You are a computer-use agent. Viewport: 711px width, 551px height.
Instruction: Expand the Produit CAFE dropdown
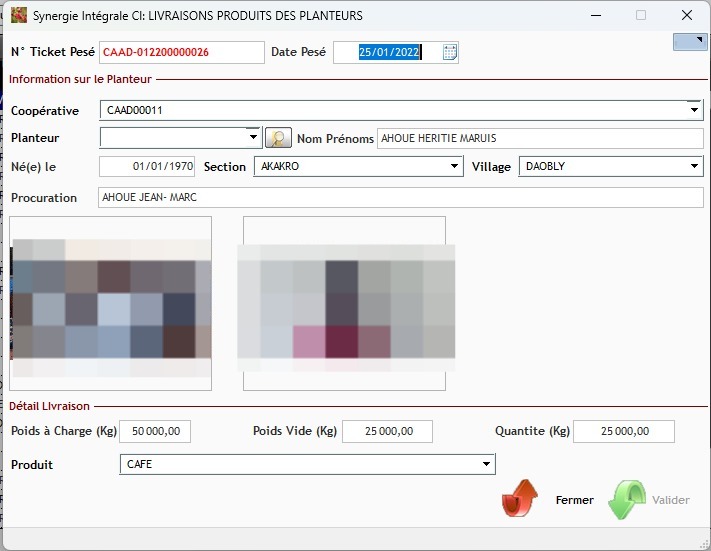tap(487, 464)
